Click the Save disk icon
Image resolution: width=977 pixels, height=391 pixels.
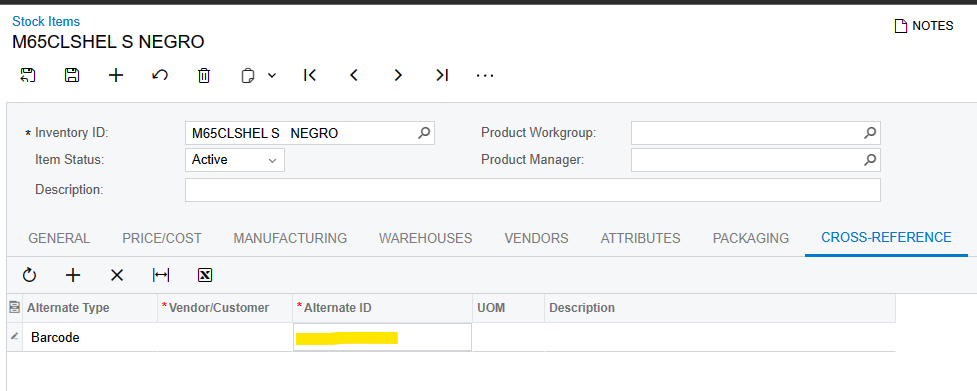[72, 75]
